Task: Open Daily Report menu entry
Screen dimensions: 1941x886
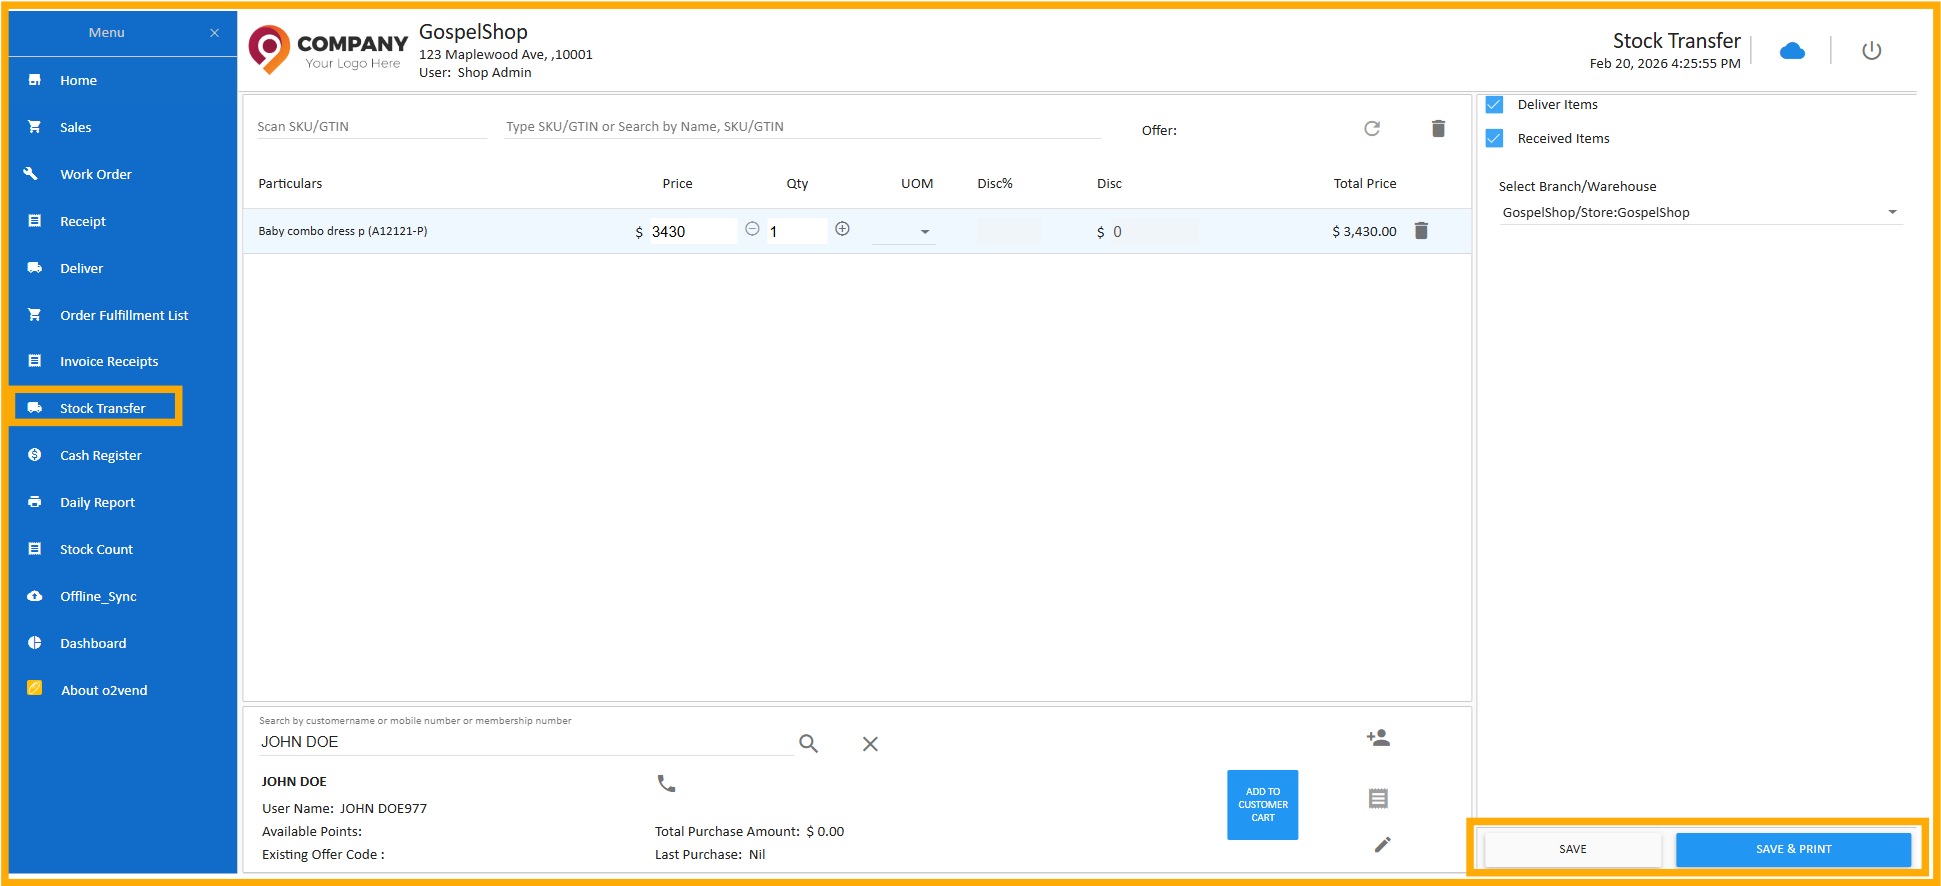Action: tap(97, 503)
